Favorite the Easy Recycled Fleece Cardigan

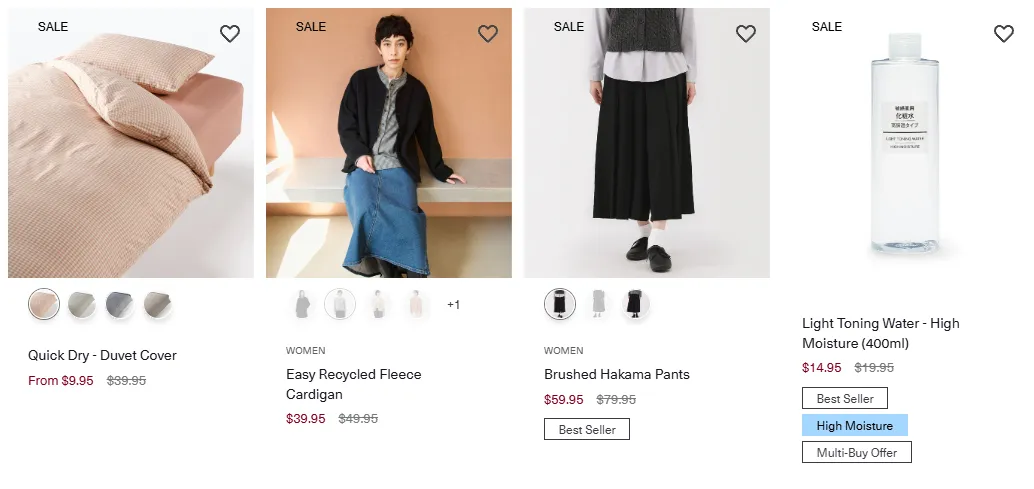pyautogui.click(x=487, y=34)
